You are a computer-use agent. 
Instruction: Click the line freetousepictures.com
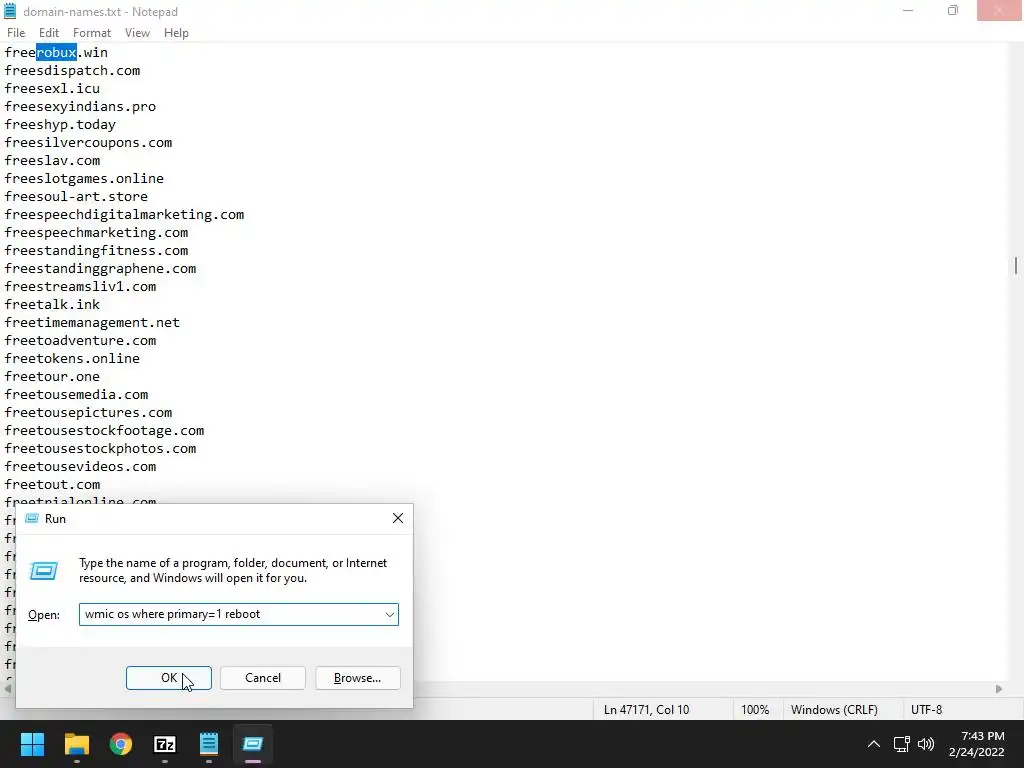tap(88, 413)
